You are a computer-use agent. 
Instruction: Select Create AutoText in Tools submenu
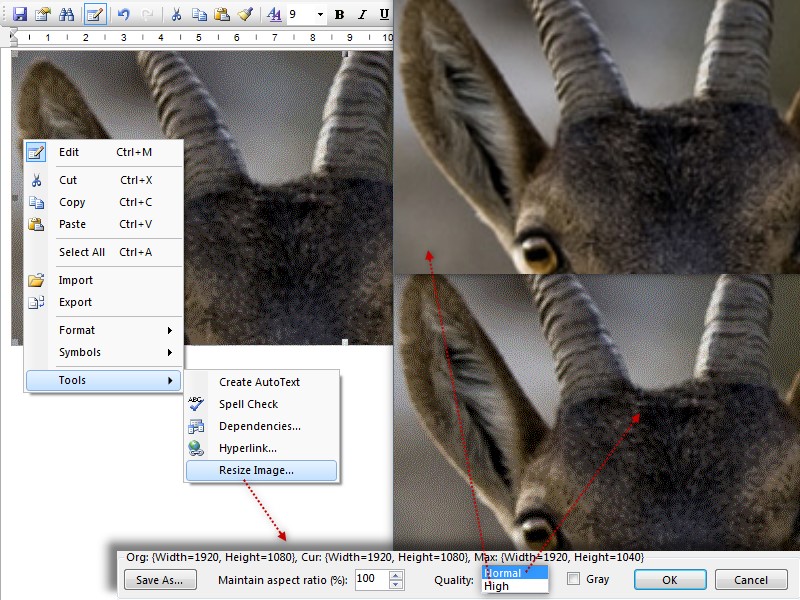pyautogui.click(x=261, y=382)
